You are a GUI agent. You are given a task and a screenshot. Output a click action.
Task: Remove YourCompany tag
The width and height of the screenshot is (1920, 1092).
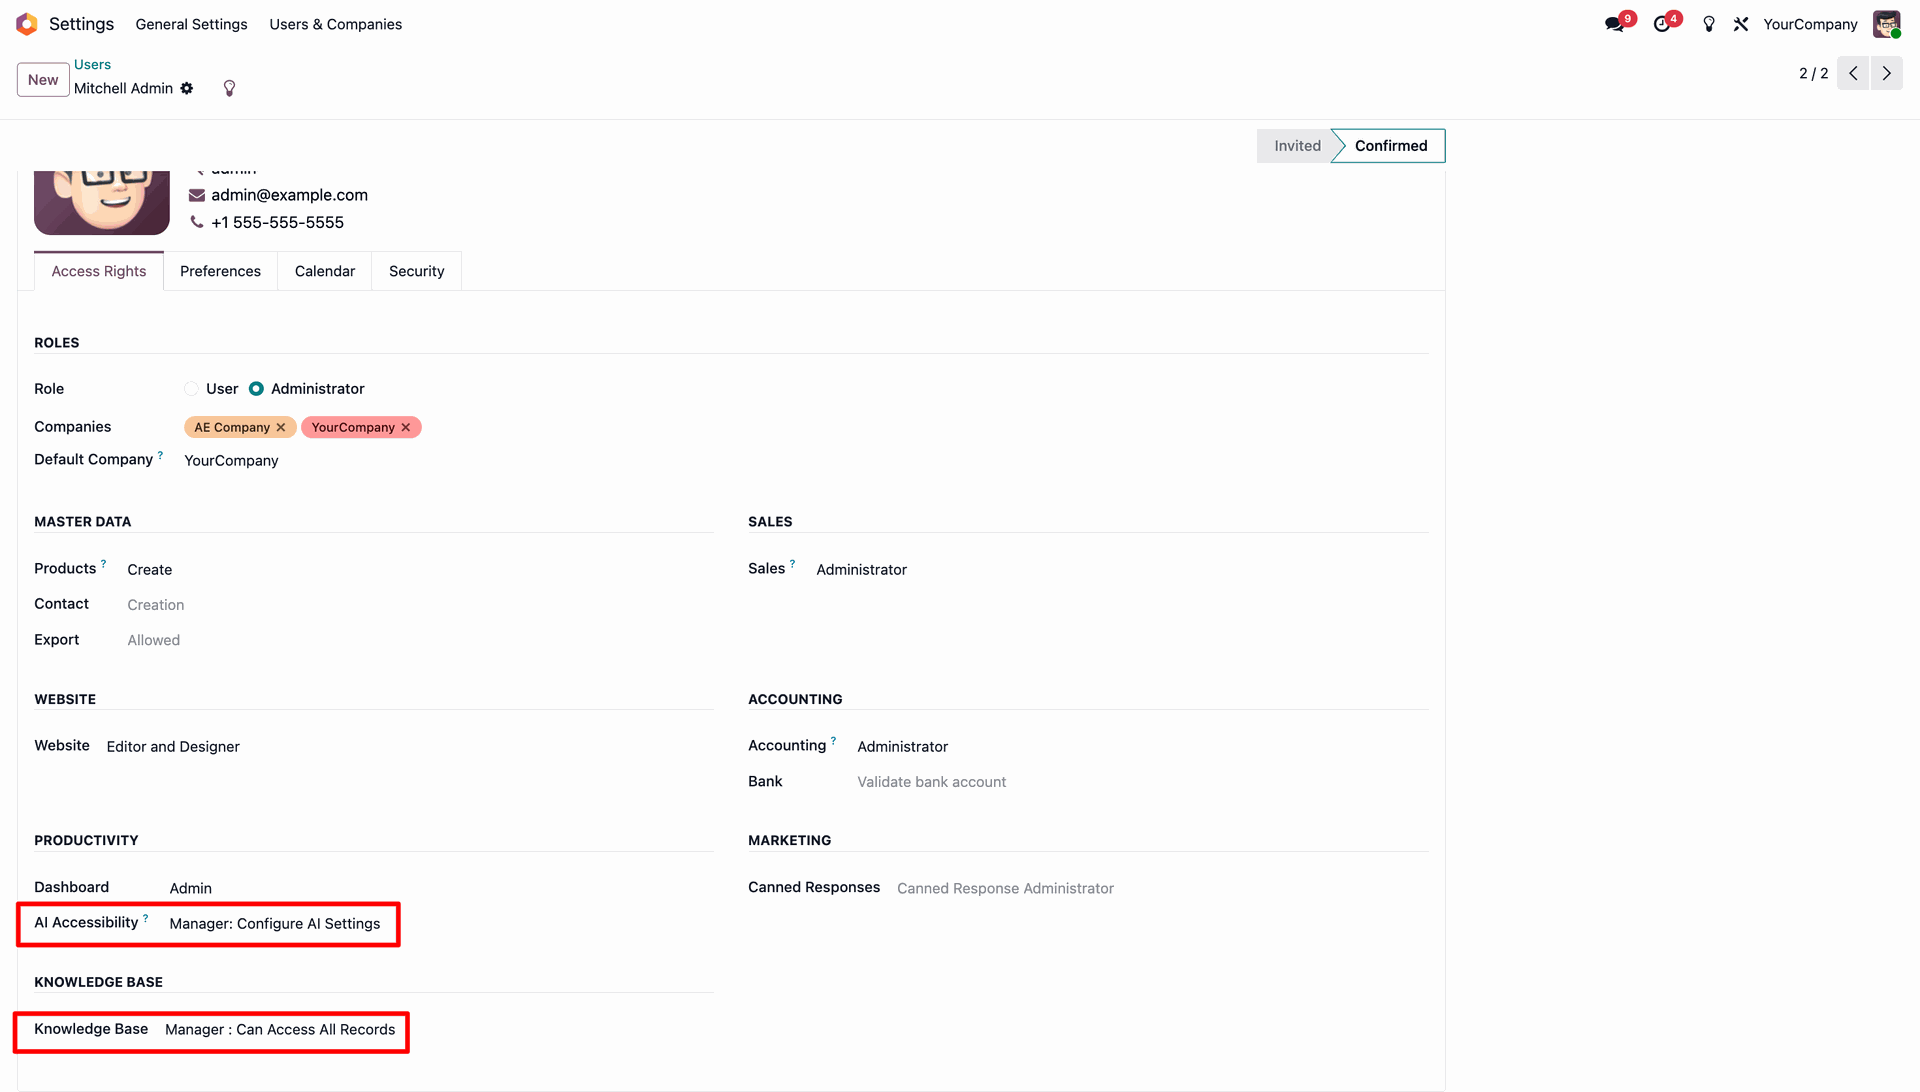tap(406, 427)
